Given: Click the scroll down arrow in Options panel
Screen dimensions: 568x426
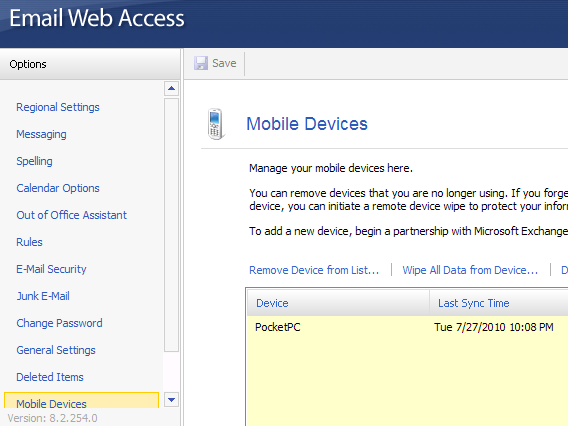Looking at the screenshot, I should pos(171,400).
